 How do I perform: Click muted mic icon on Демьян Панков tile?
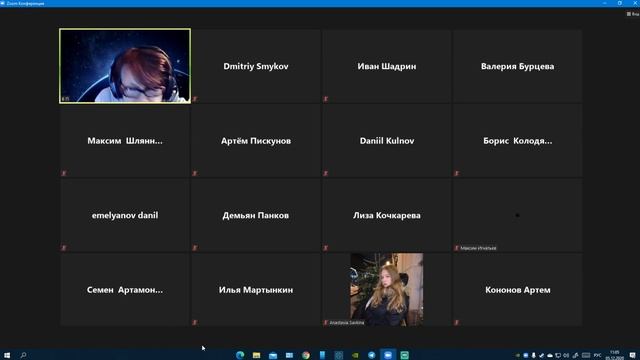(195, 248)
